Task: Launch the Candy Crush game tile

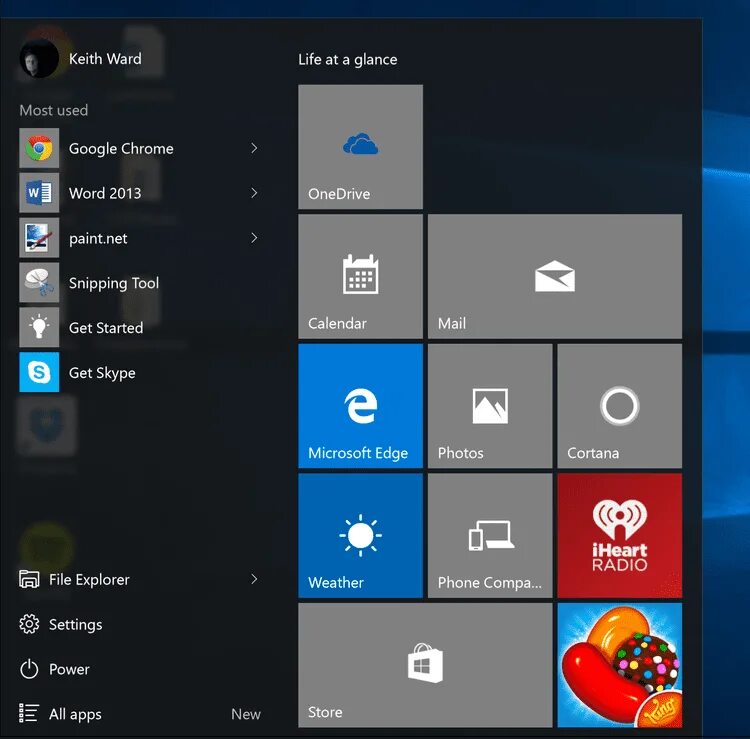Action: (x=619, y=665)
